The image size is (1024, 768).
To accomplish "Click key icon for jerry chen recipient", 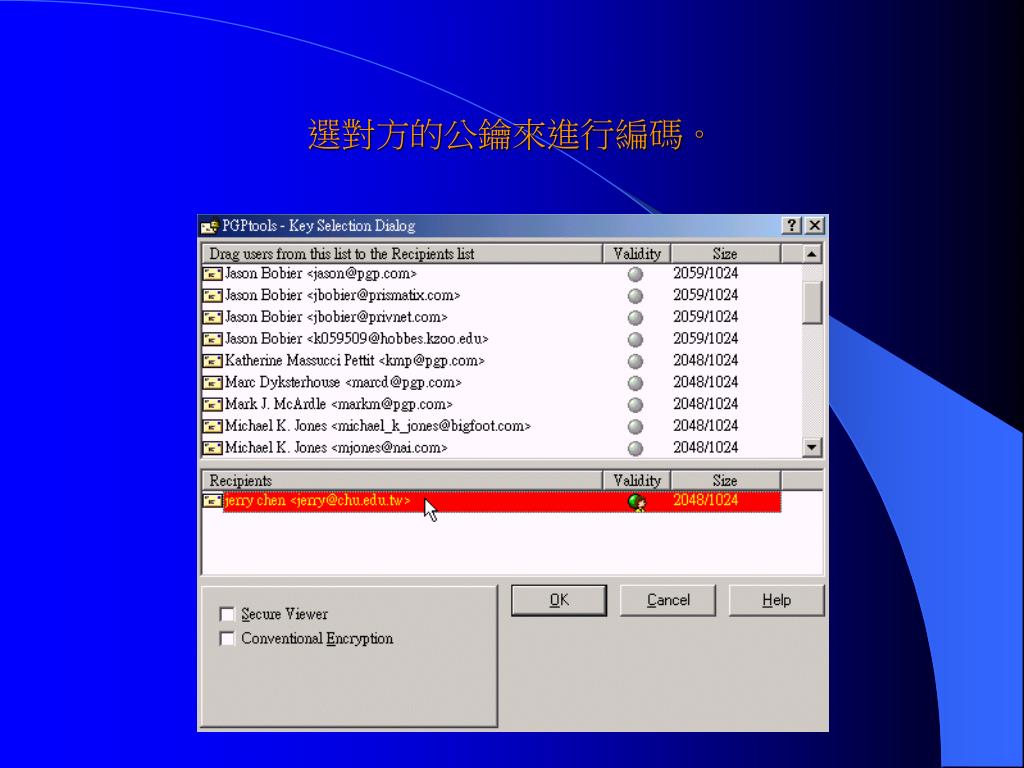I will [212, 501].
